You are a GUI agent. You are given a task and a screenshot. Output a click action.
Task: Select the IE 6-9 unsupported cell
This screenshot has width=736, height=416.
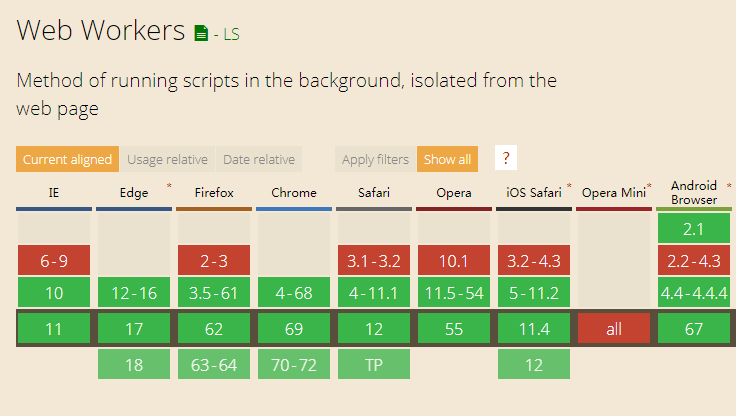pos(54,260)
